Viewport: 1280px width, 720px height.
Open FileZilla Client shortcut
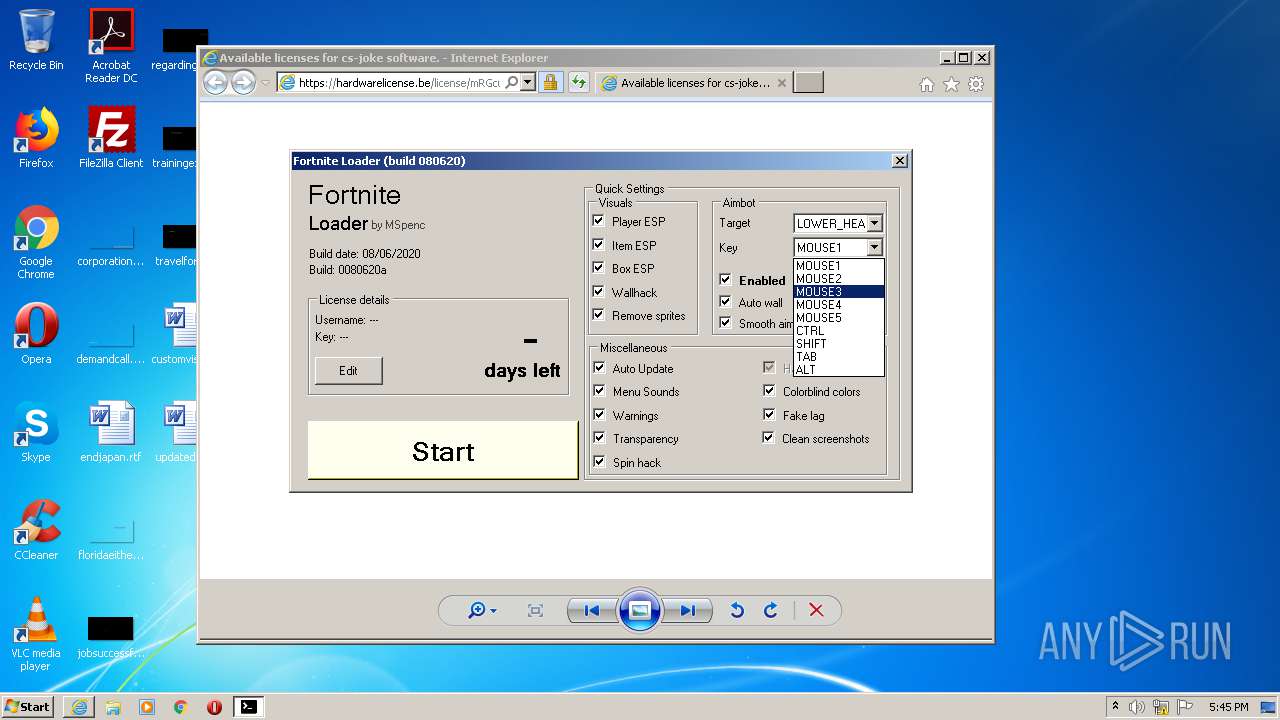click(111, 138)
